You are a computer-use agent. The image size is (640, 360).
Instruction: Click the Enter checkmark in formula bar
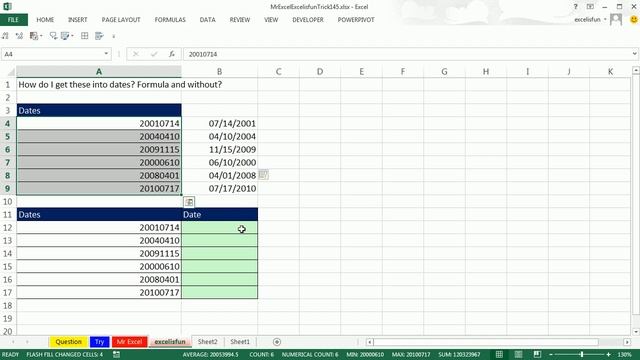(154, 54)
